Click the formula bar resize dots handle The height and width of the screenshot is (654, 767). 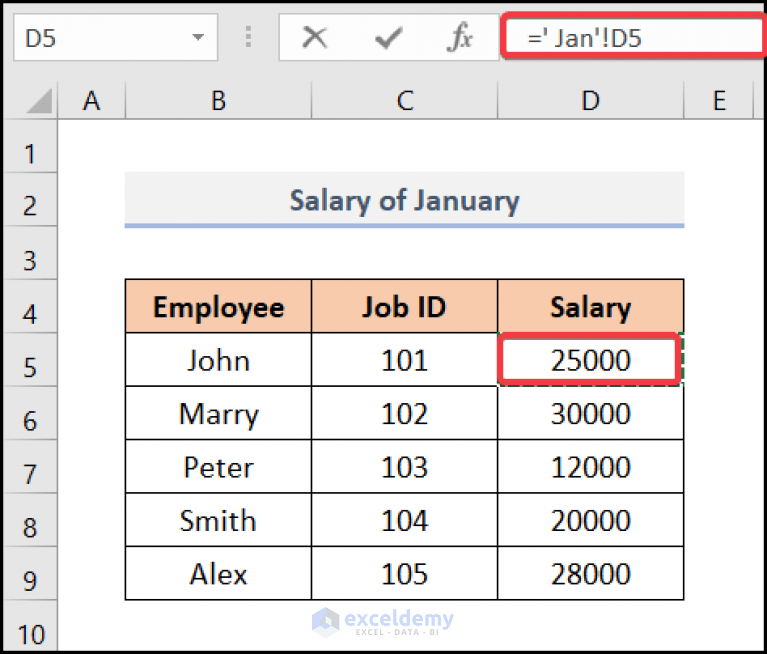pos(248,37)
